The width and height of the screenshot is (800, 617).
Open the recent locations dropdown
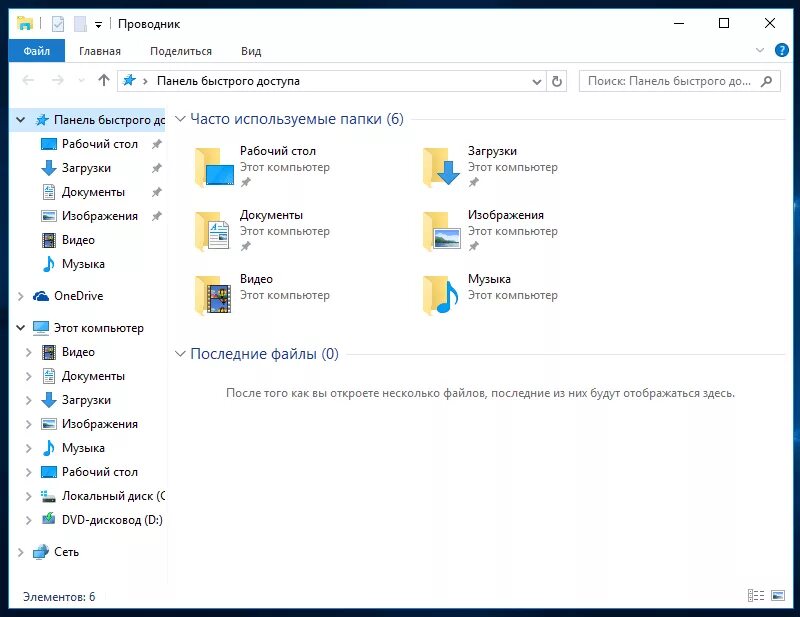tap(81, 81)
